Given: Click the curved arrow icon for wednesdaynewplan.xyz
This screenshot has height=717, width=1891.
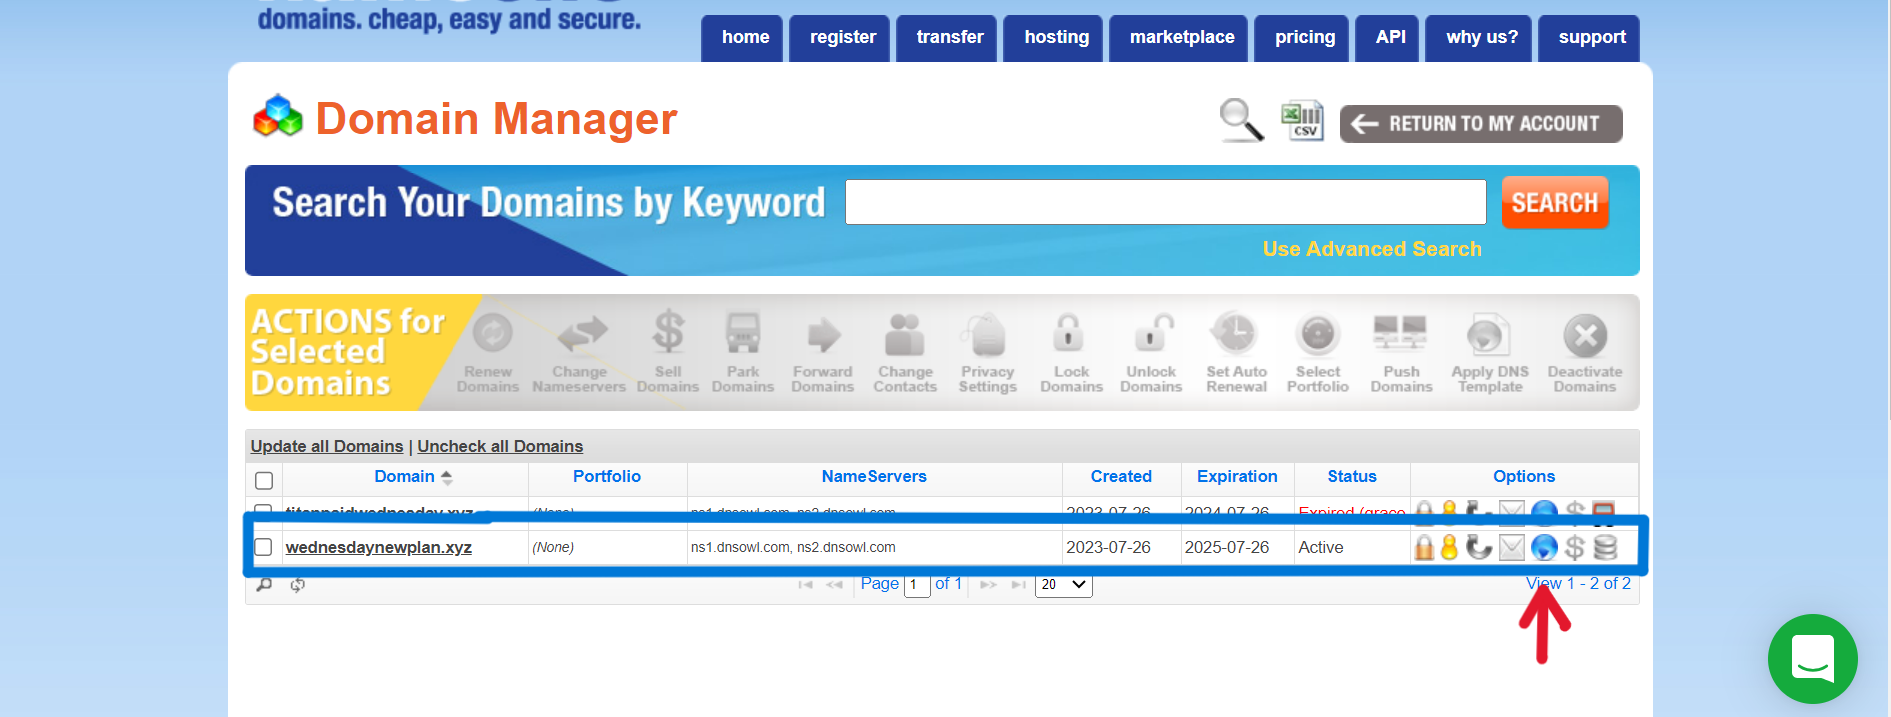Looking at the screenshot, I should pos(1478,547).
